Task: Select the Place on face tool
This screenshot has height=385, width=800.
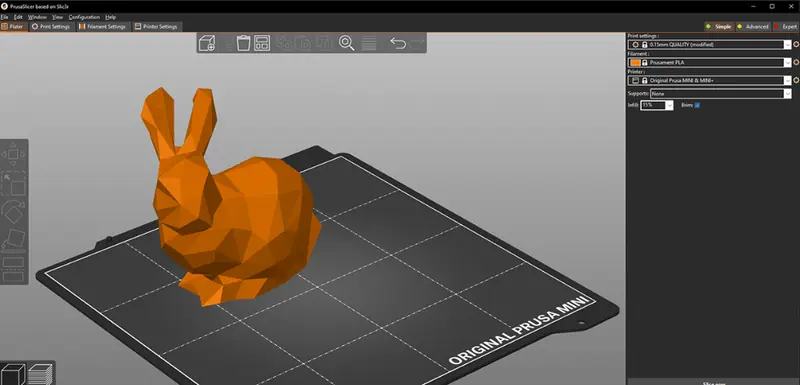Action: [x=13, y=240]
